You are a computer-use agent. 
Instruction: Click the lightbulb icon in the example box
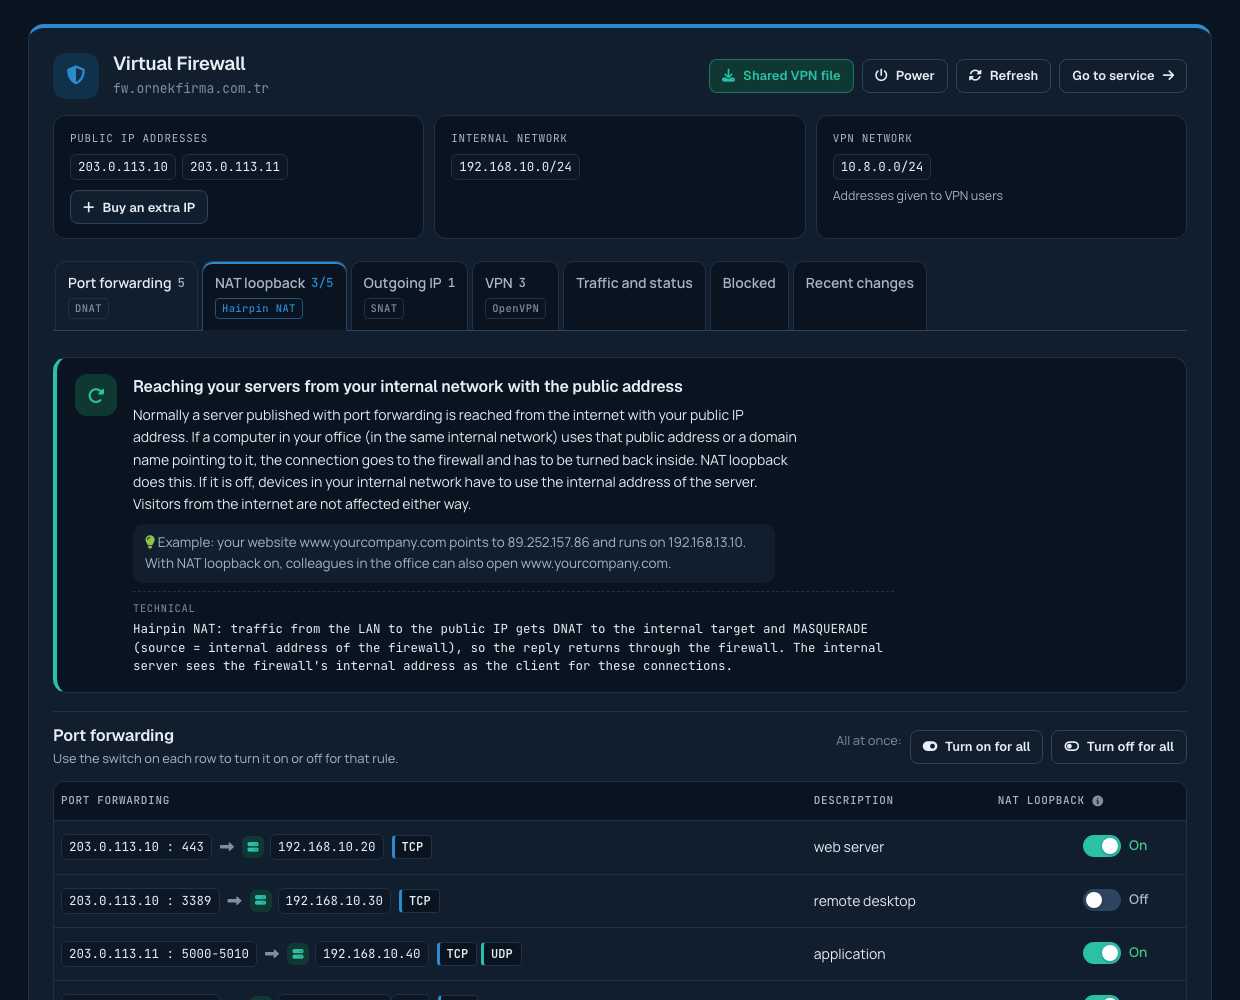tap(150, 542)
